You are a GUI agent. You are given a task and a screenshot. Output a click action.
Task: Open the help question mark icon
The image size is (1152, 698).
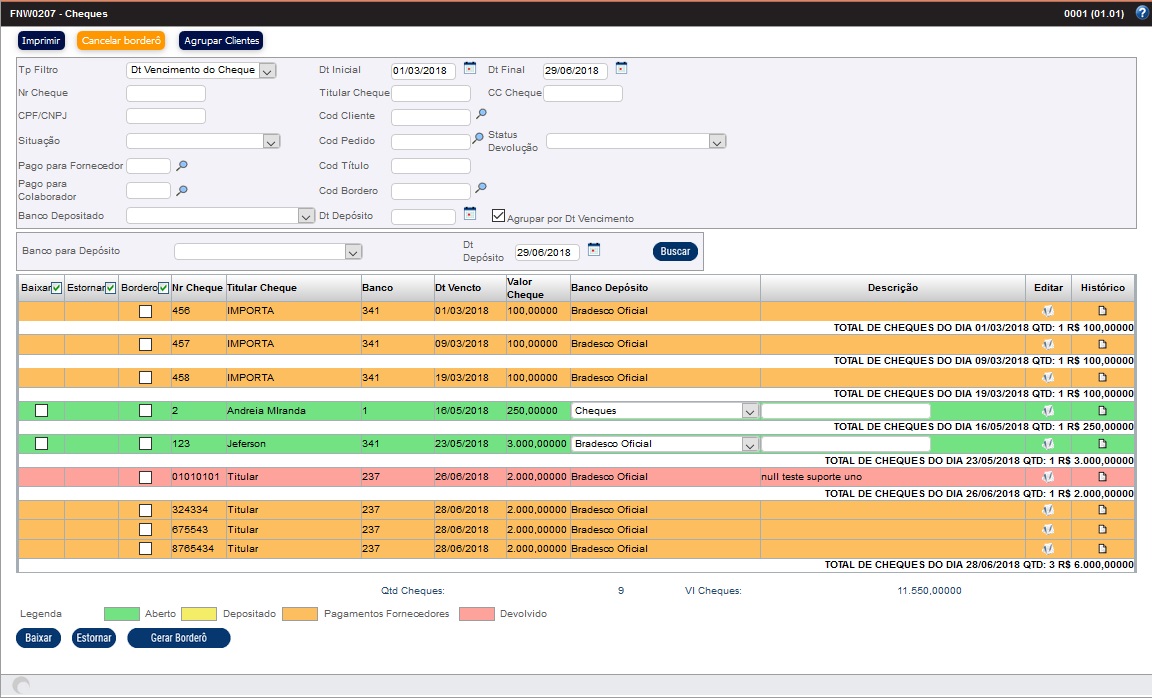point(1142,14)
